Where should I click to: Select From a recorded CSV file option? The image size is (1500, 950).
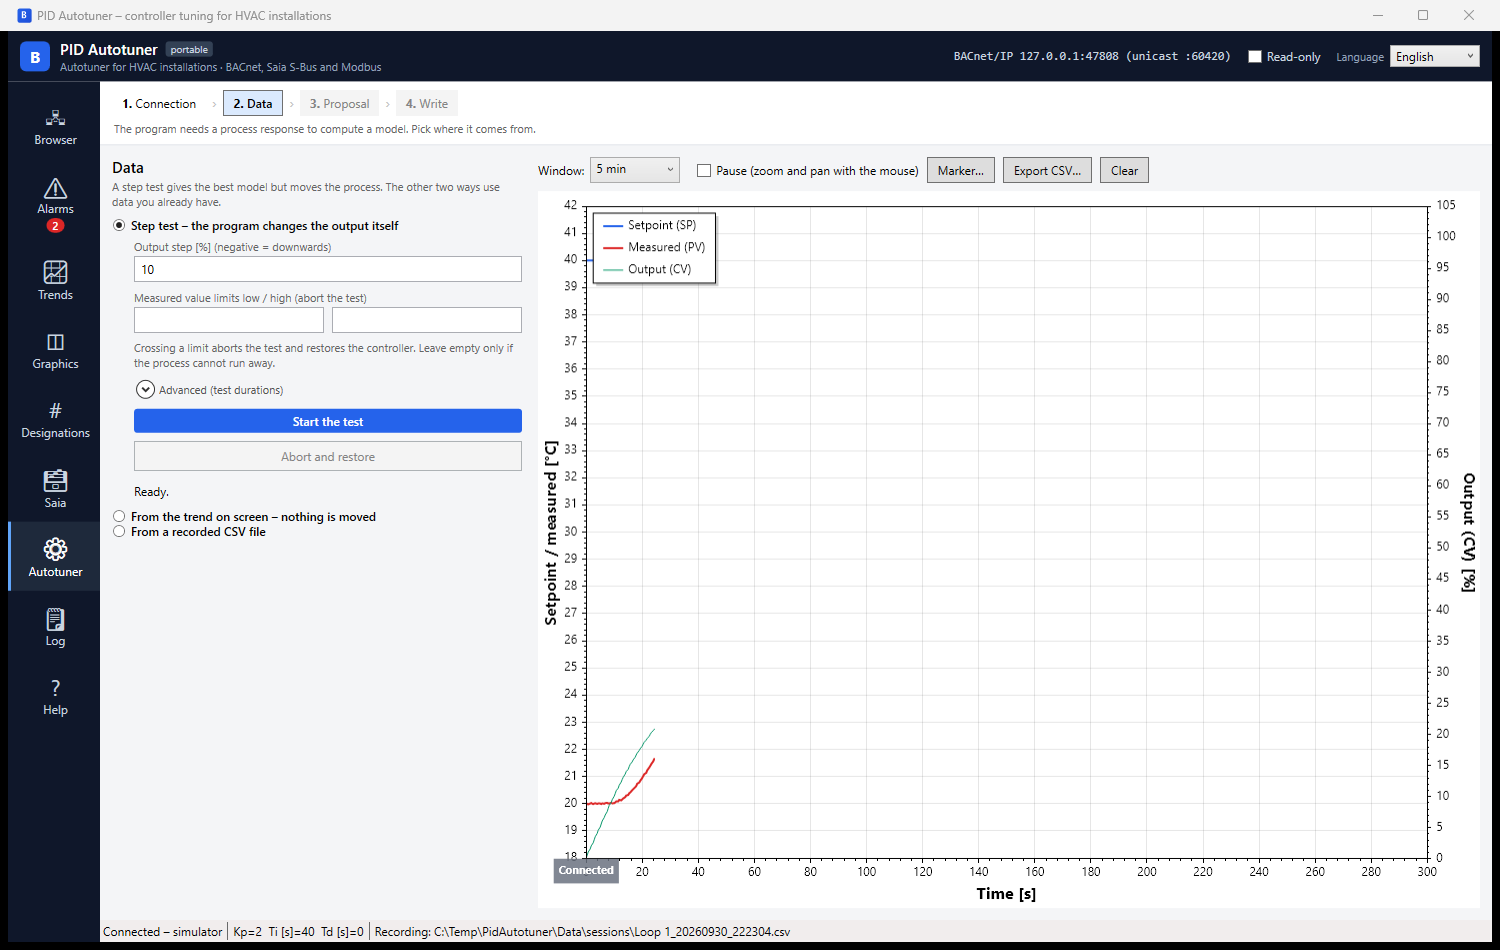click(119, 532)
